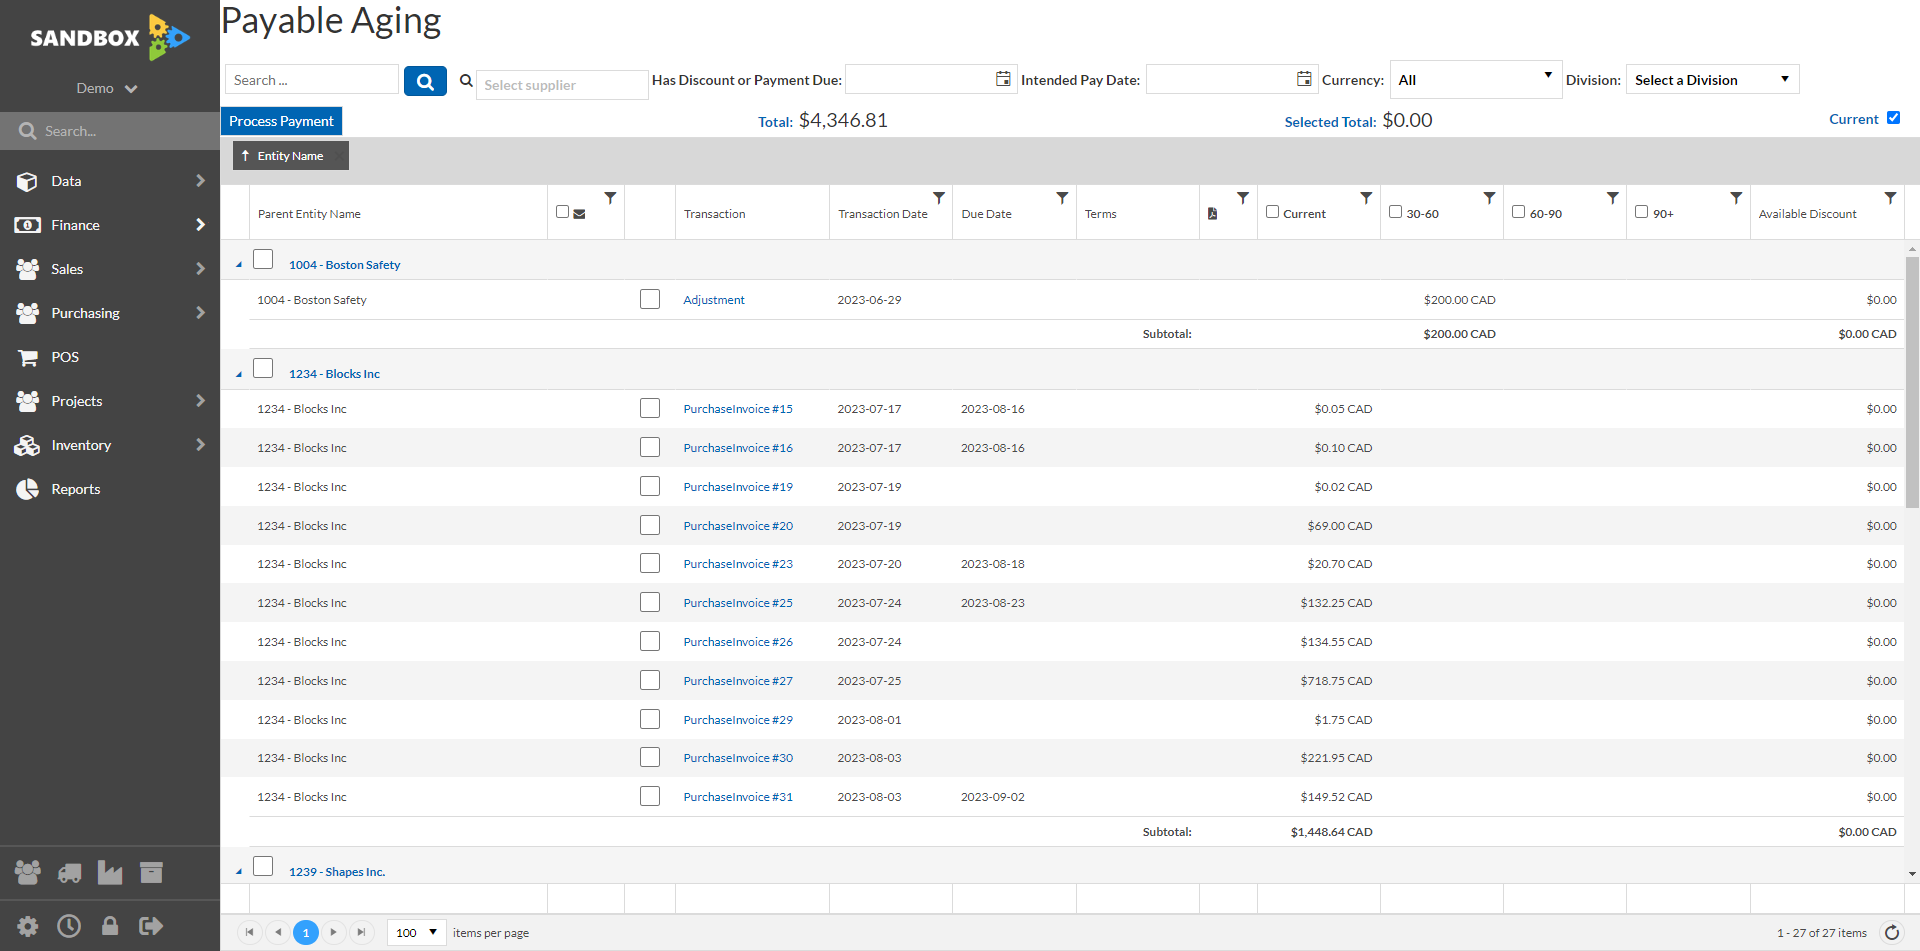Click the grid refresh icon
The image size is (1920, 951).
coord(1892,933)
